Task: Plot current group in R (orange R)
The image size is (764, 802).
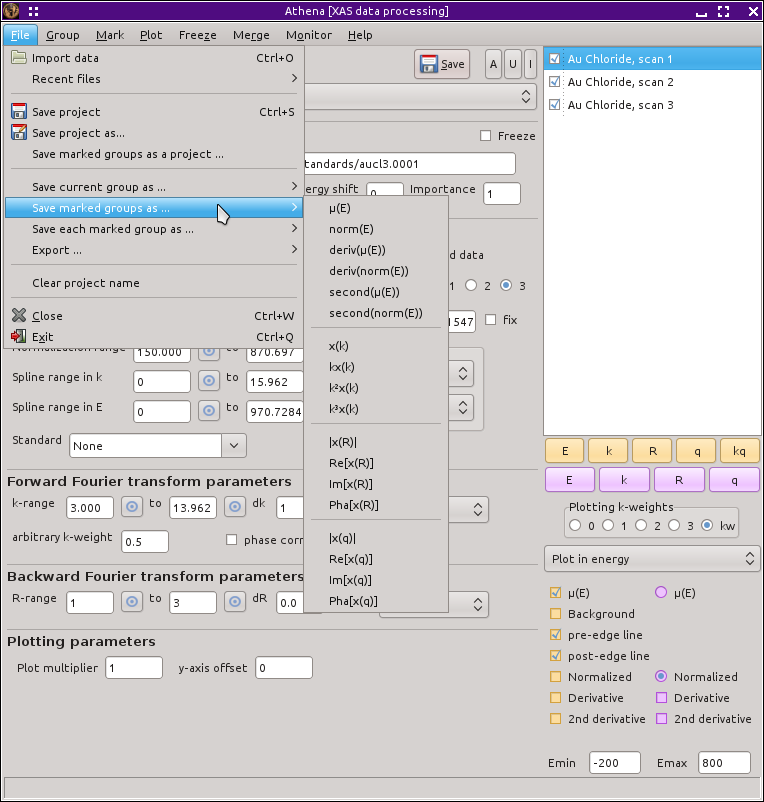Action: click(653, 451)
